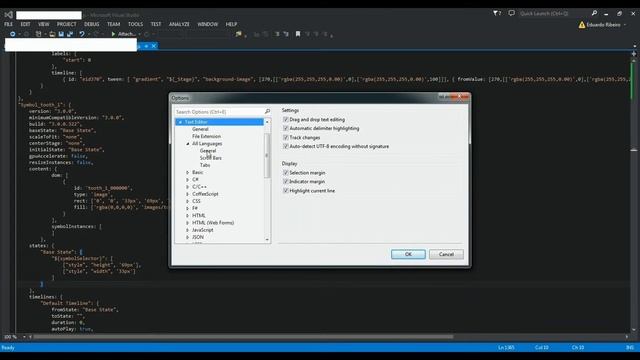Select File Extension in options tree
The image size is (640, 360).
point(207,136)
